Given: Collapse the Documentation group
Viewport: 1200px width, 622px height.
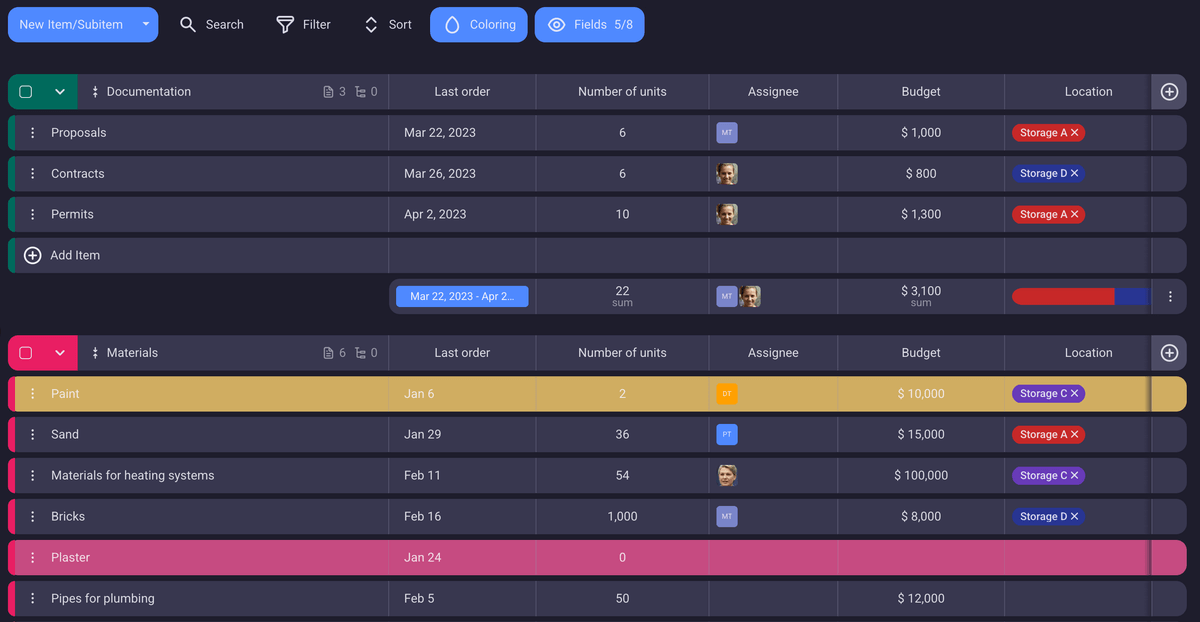Looking at the screenshot, I should click(x=58, y=91).
